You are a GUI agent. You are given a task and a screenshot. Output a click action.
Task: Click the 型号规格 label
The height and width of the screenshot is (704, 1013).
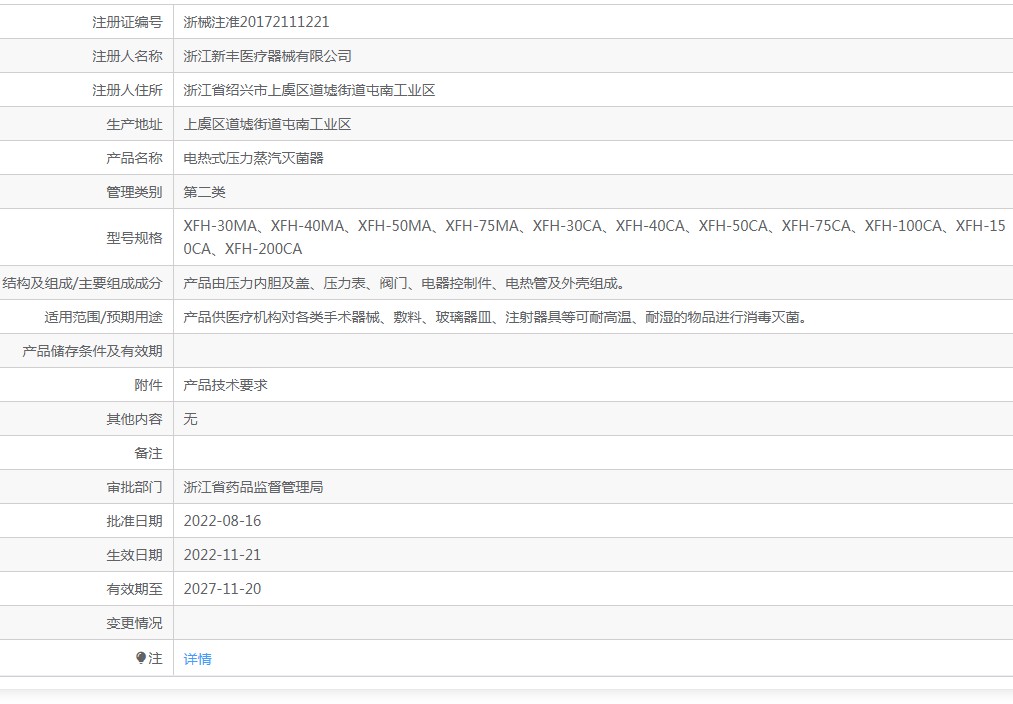[134, 238]
